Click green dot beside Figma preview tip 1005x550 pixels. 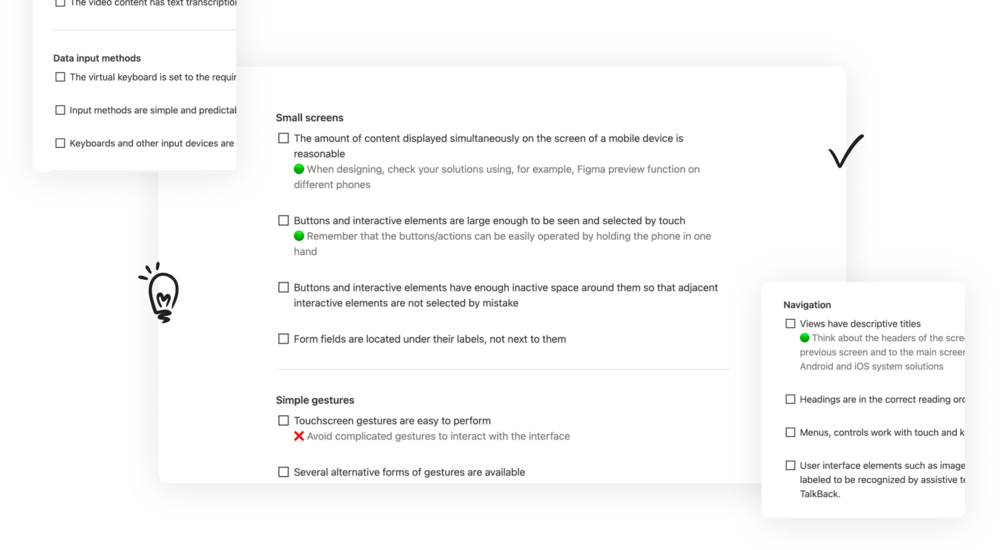coord(299,169)
